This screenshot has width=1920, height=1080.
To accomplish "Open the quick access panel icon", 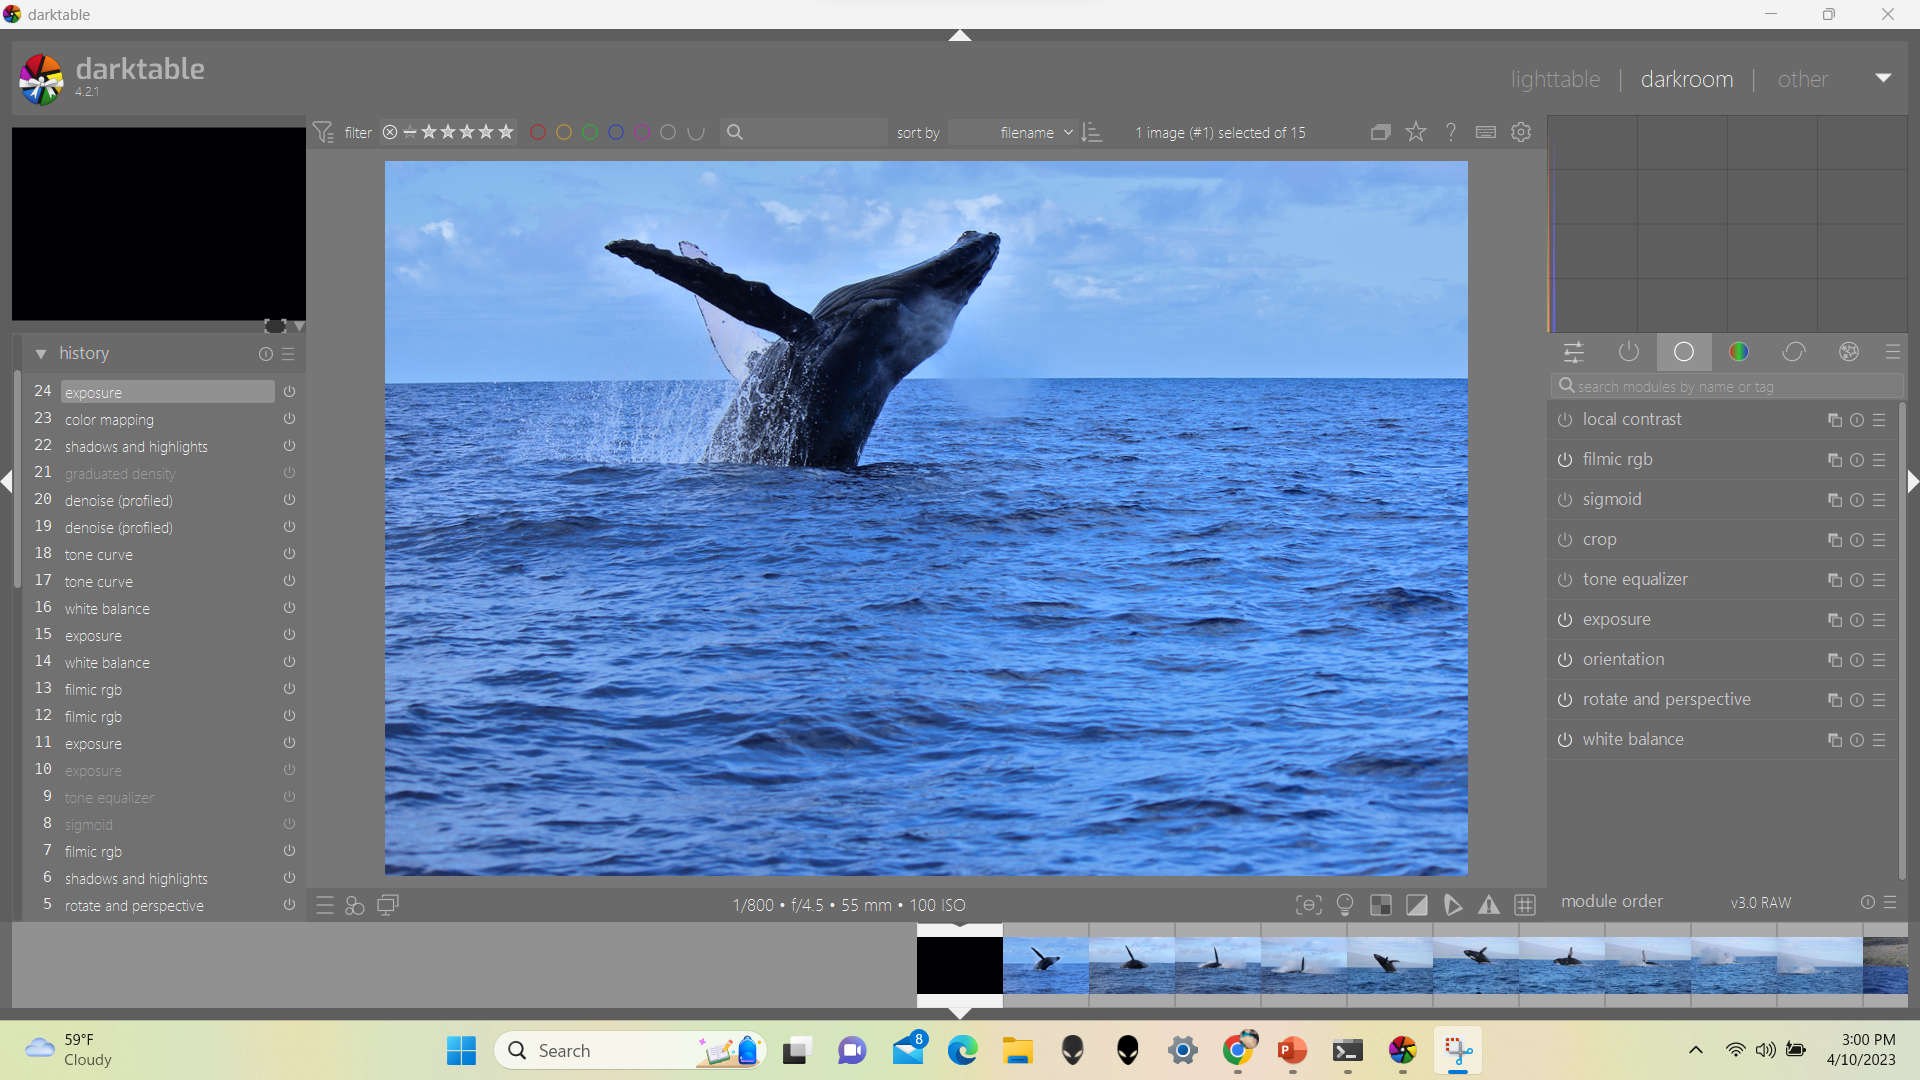I will [x=1573, y=352].
